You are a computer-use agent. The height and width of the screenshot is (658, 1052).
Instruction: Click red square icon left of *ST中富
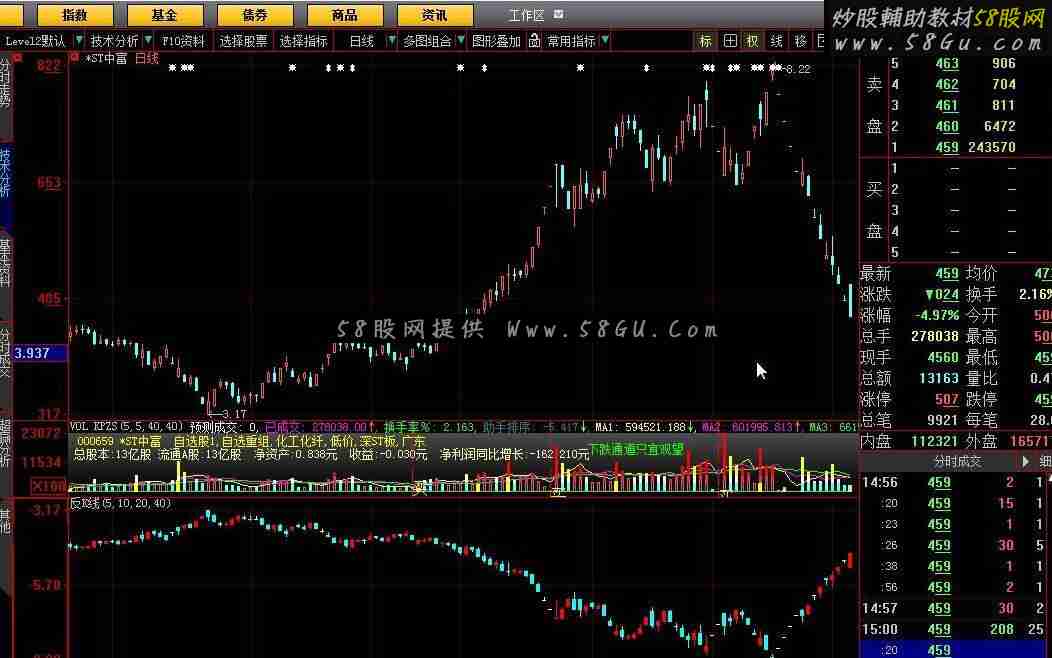(74, 58)
